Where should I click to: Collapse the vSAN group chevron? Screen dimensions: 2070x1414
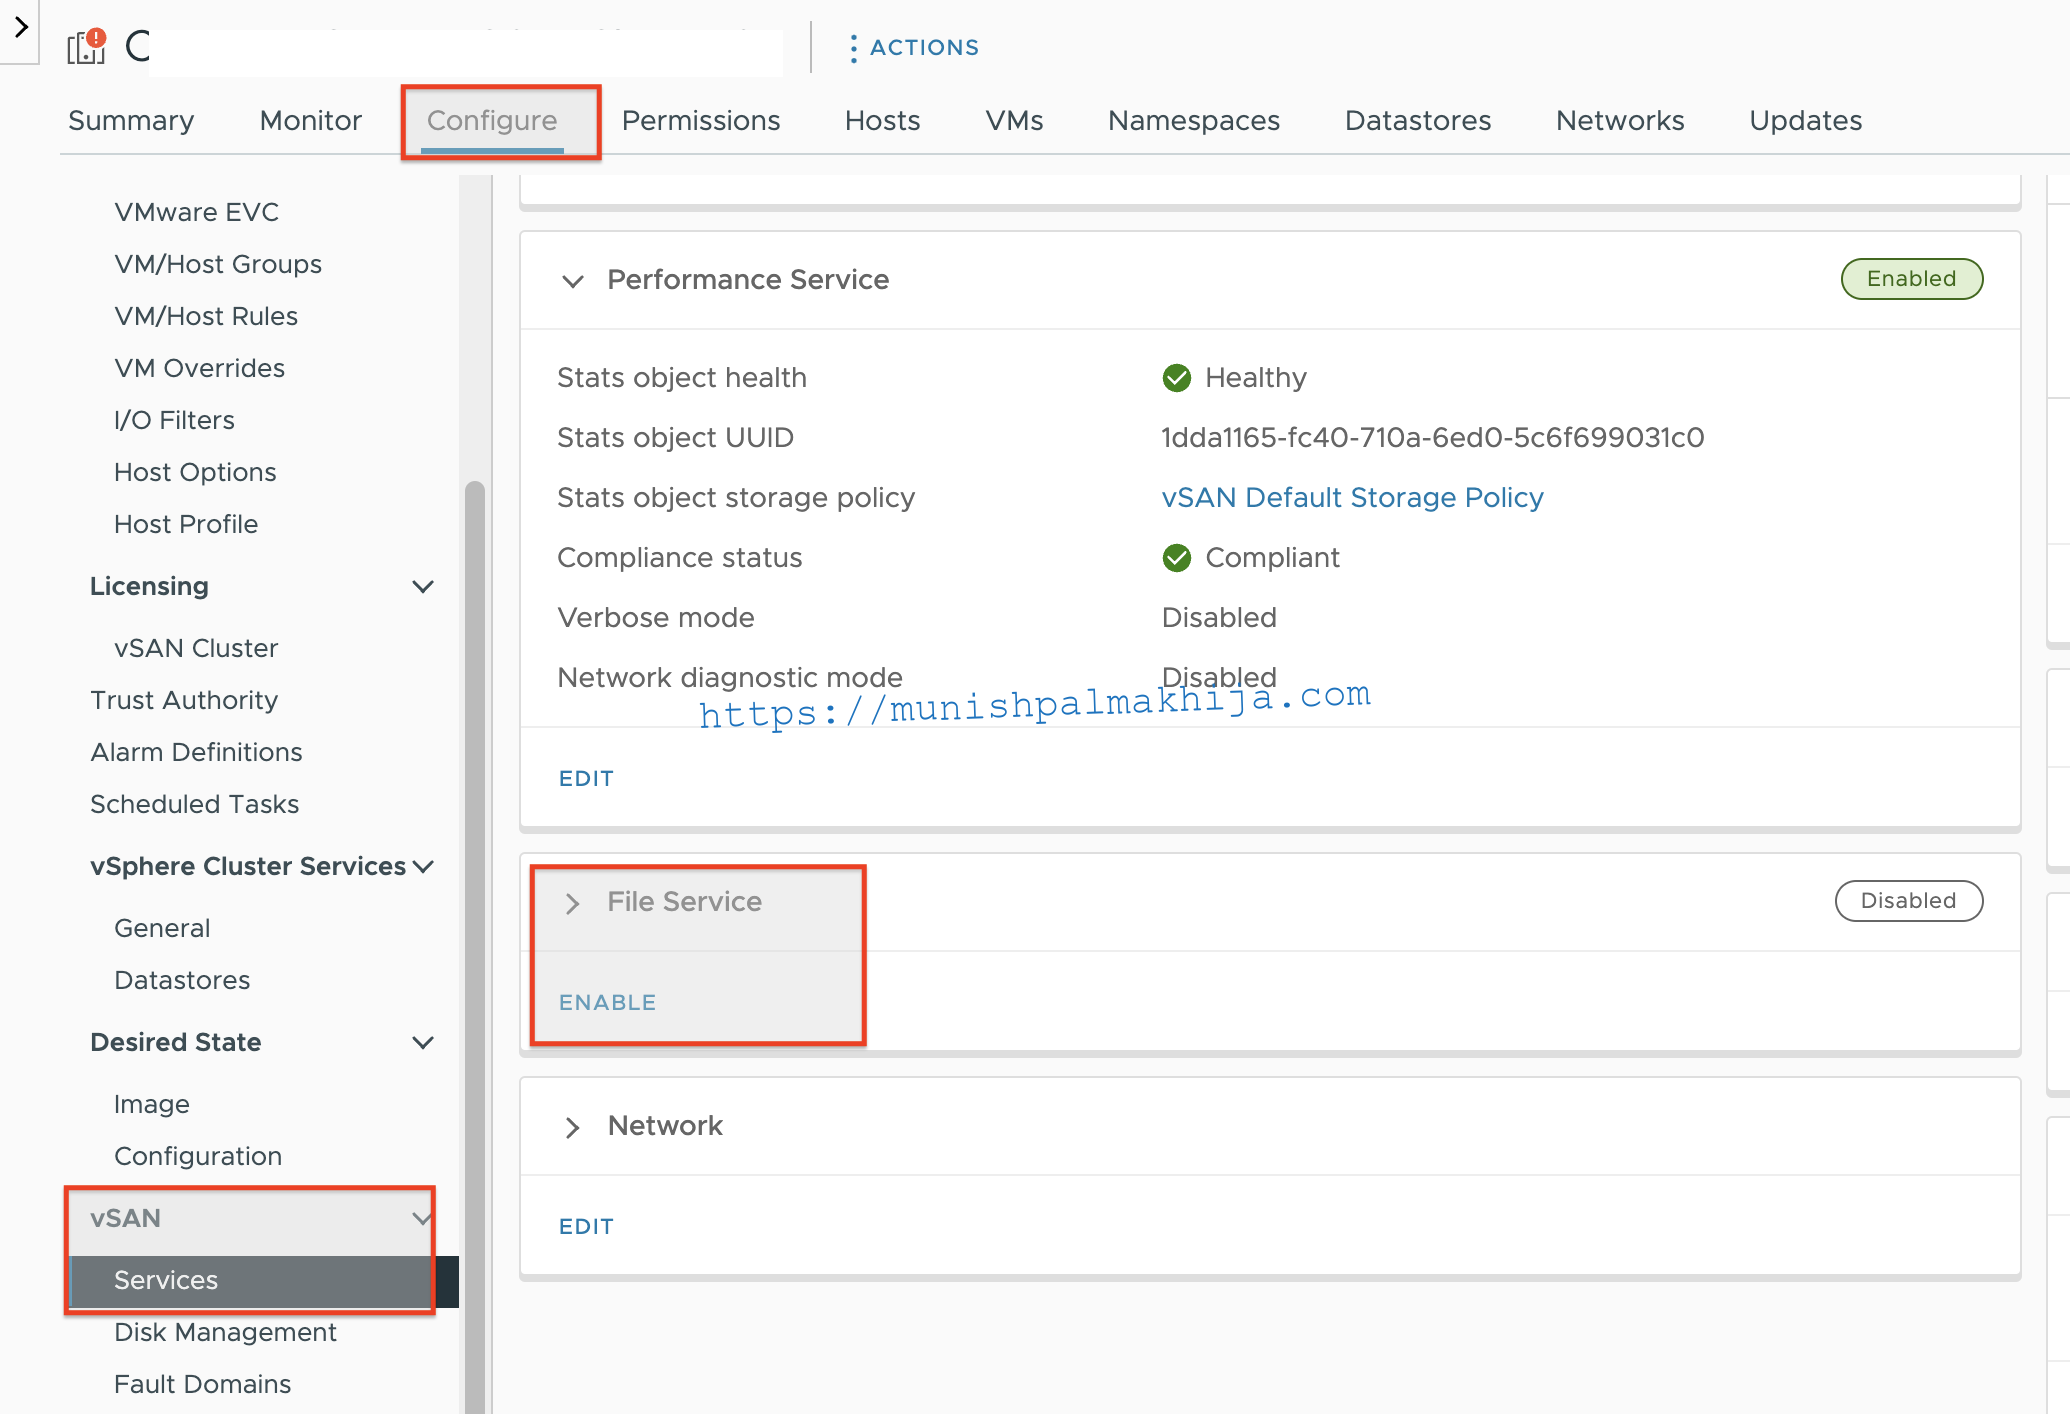(421, 1219)
